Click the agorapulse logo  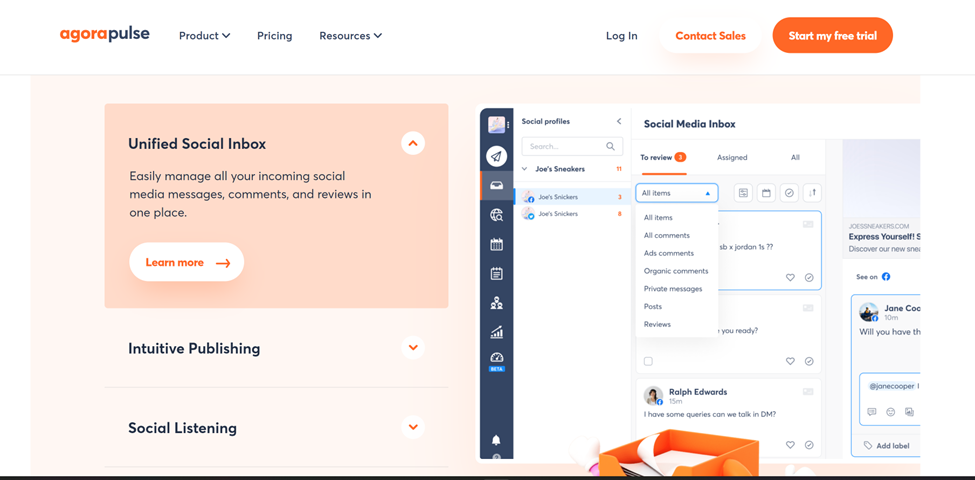point(104,34)
